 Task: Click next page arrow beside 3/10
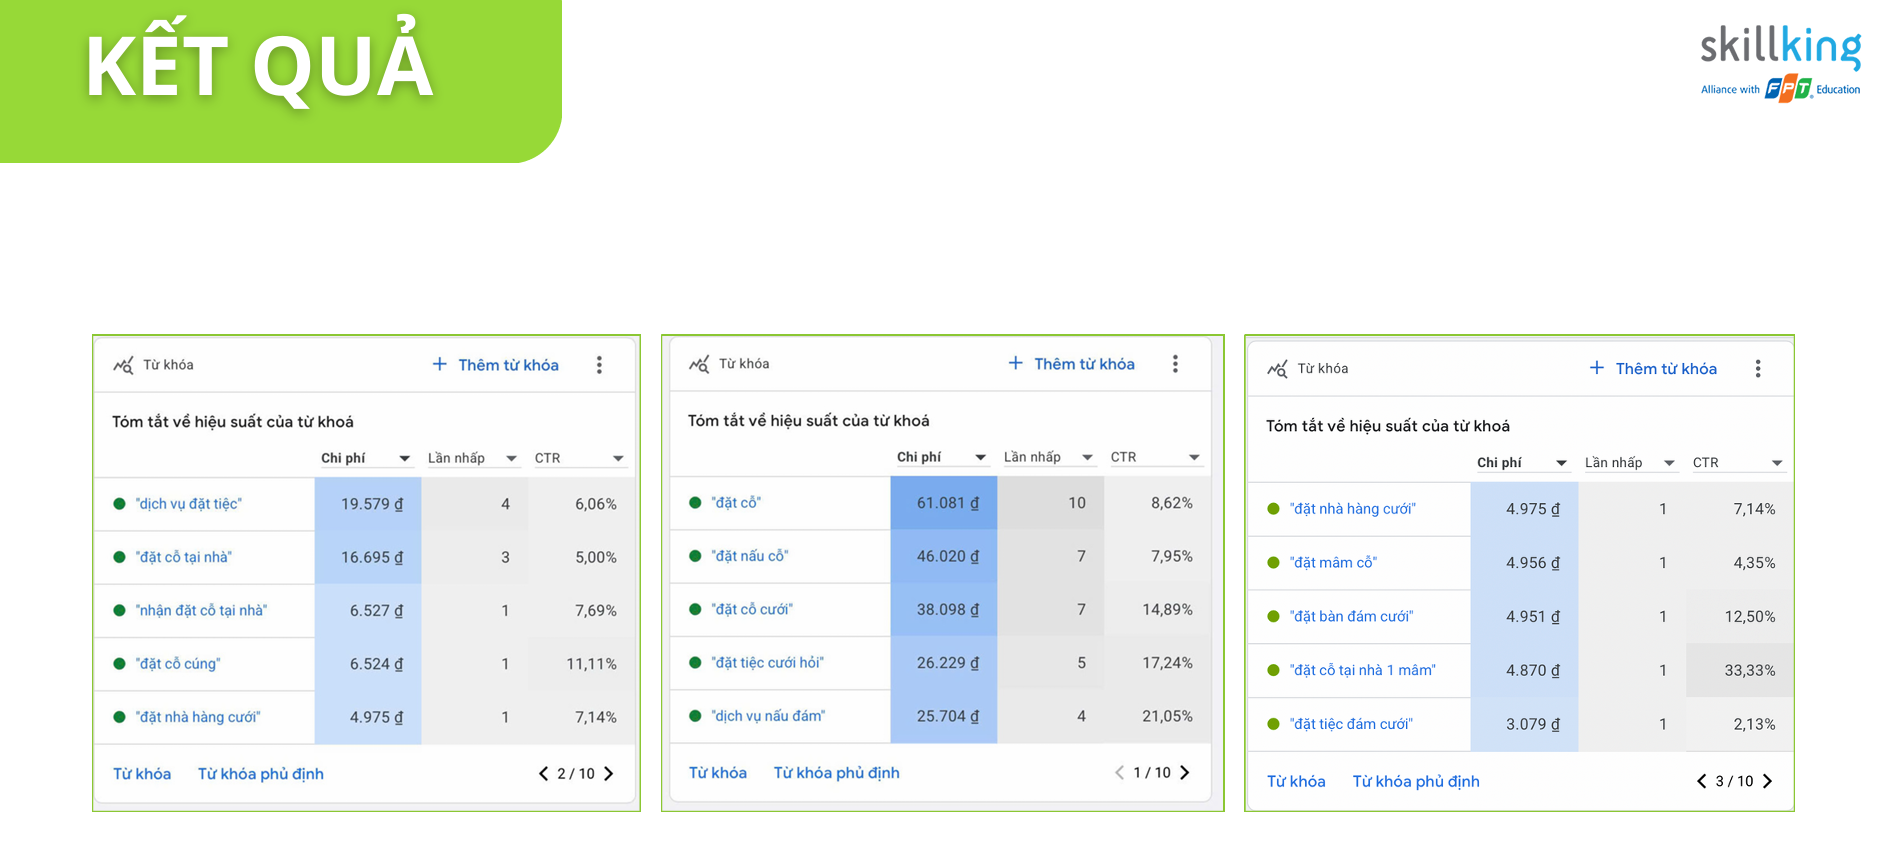[1767, 782]
